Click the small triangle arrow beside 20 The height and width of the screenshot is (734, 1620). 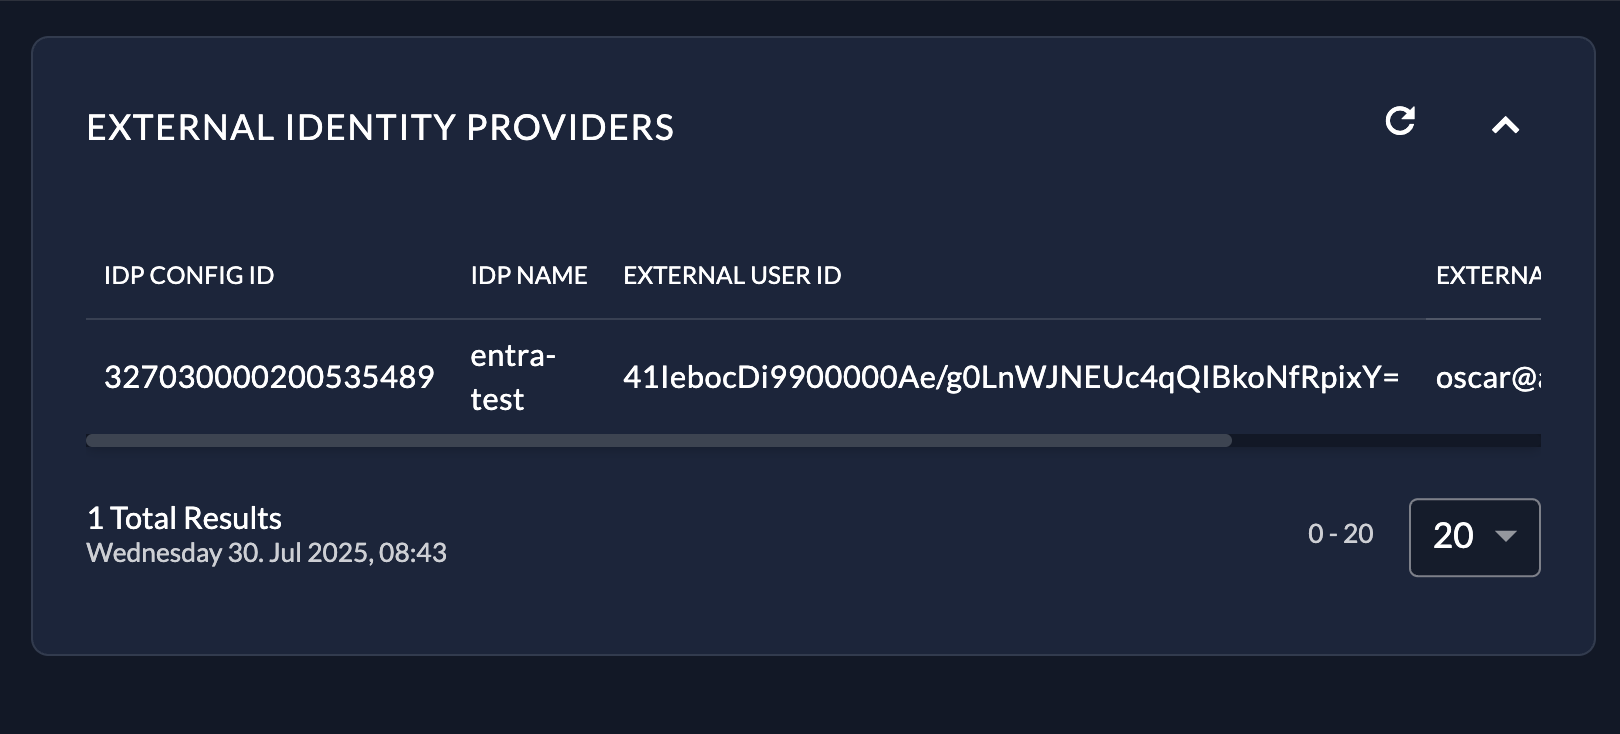1505,536
